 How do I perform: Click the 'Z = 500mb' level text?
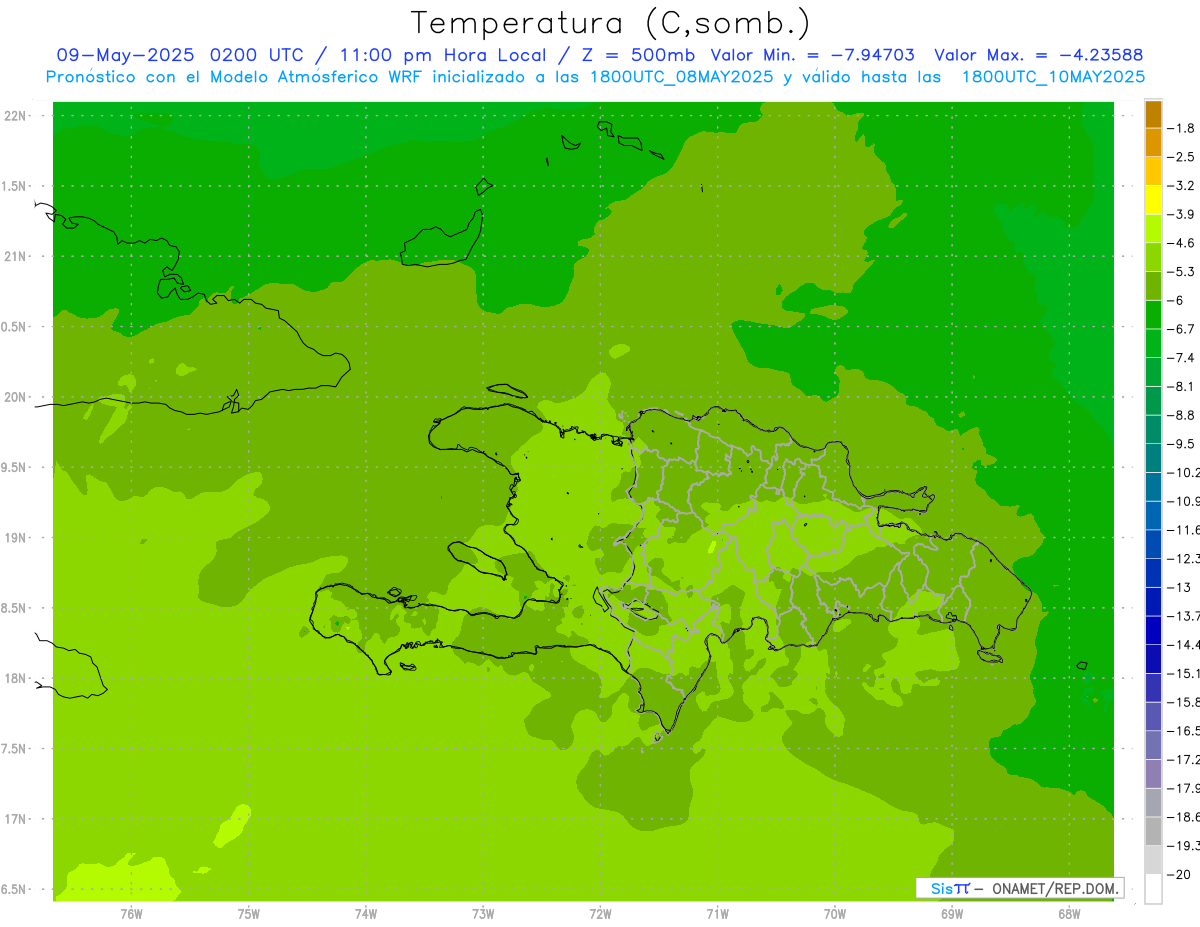click(639, 55)
